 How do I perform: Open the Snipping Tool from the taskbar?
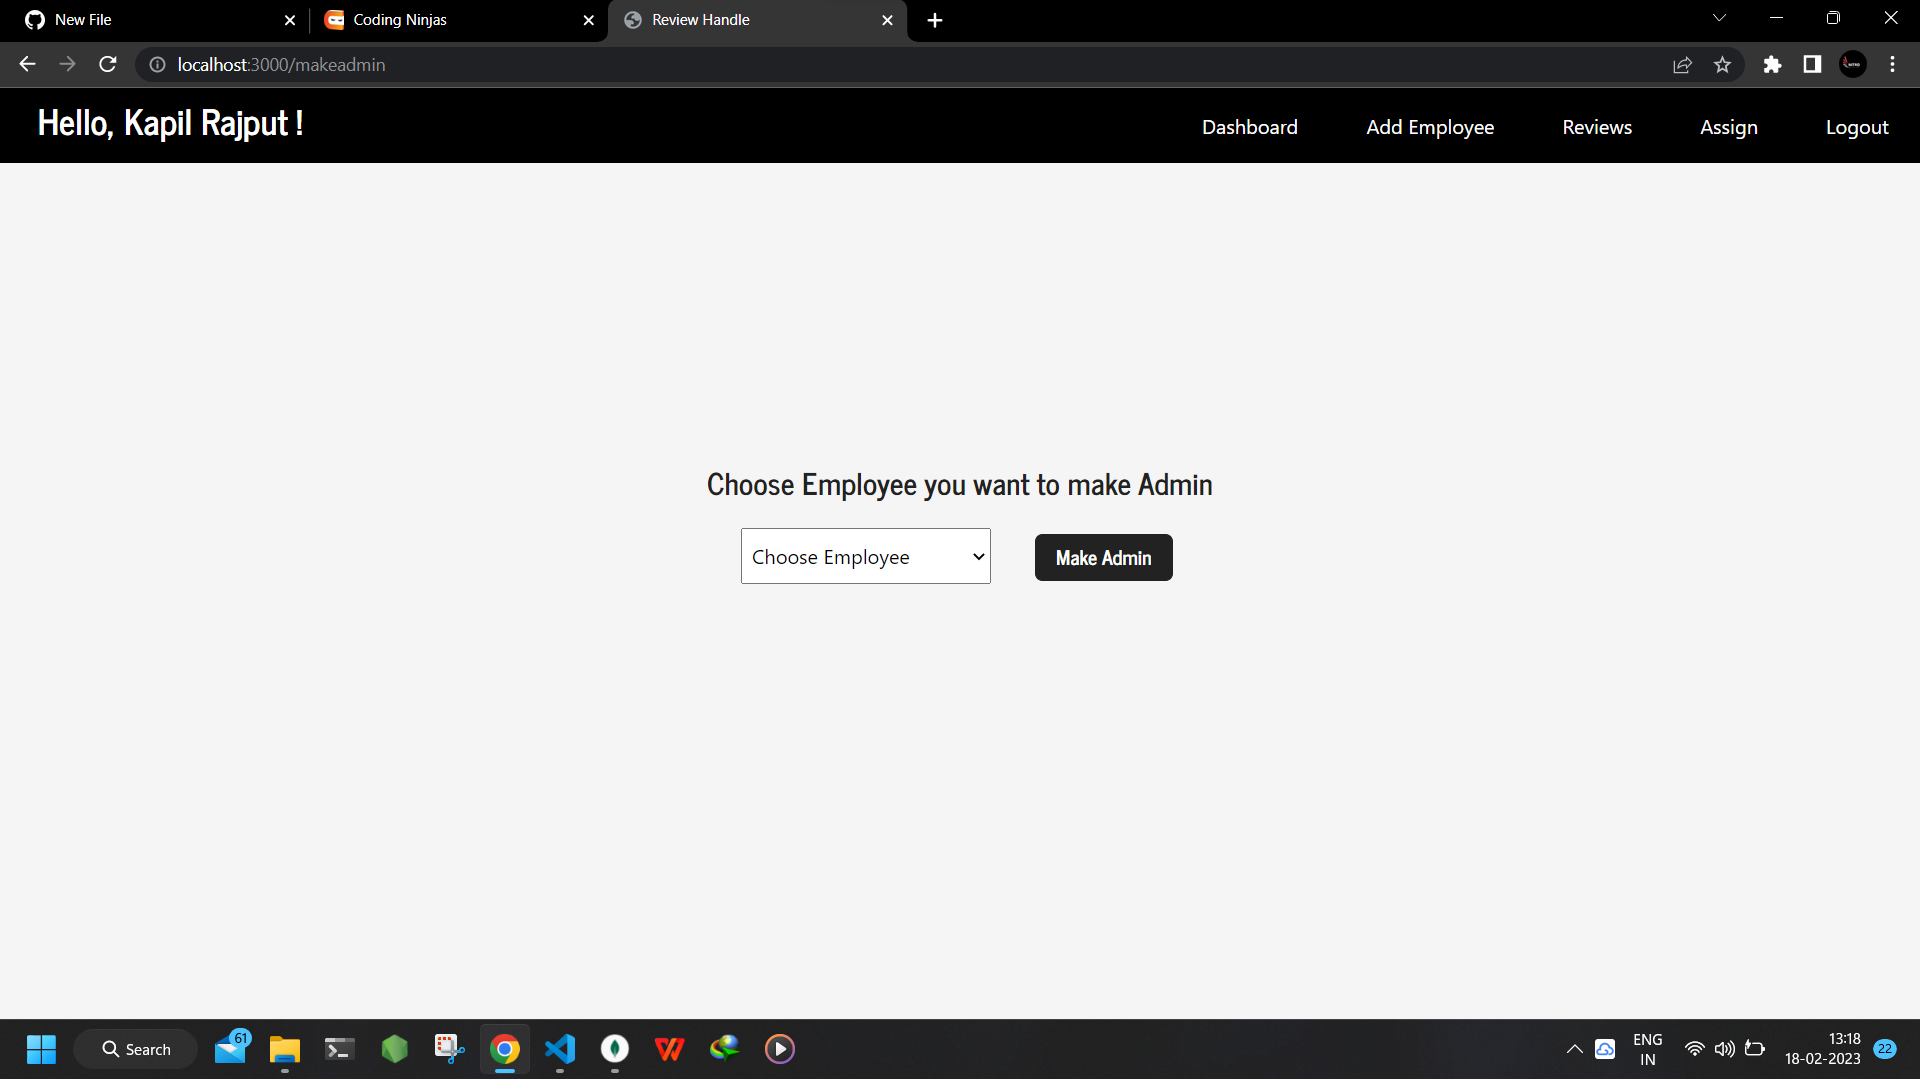pyautogui.click(x=449, y=1048)
